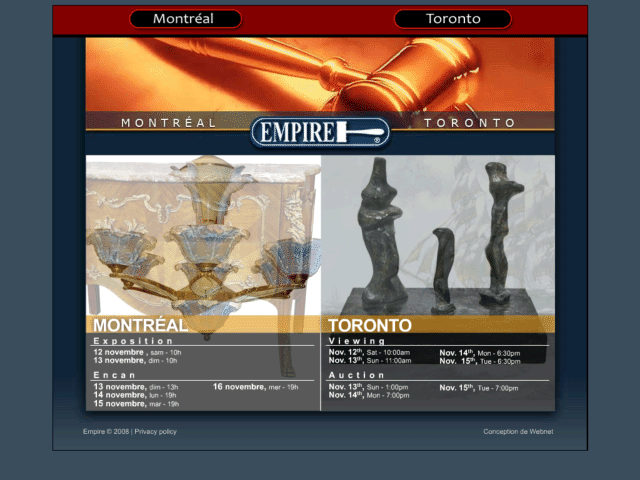Open the Conception de Webnet link

pyautogui.click(x=518, y=431)
